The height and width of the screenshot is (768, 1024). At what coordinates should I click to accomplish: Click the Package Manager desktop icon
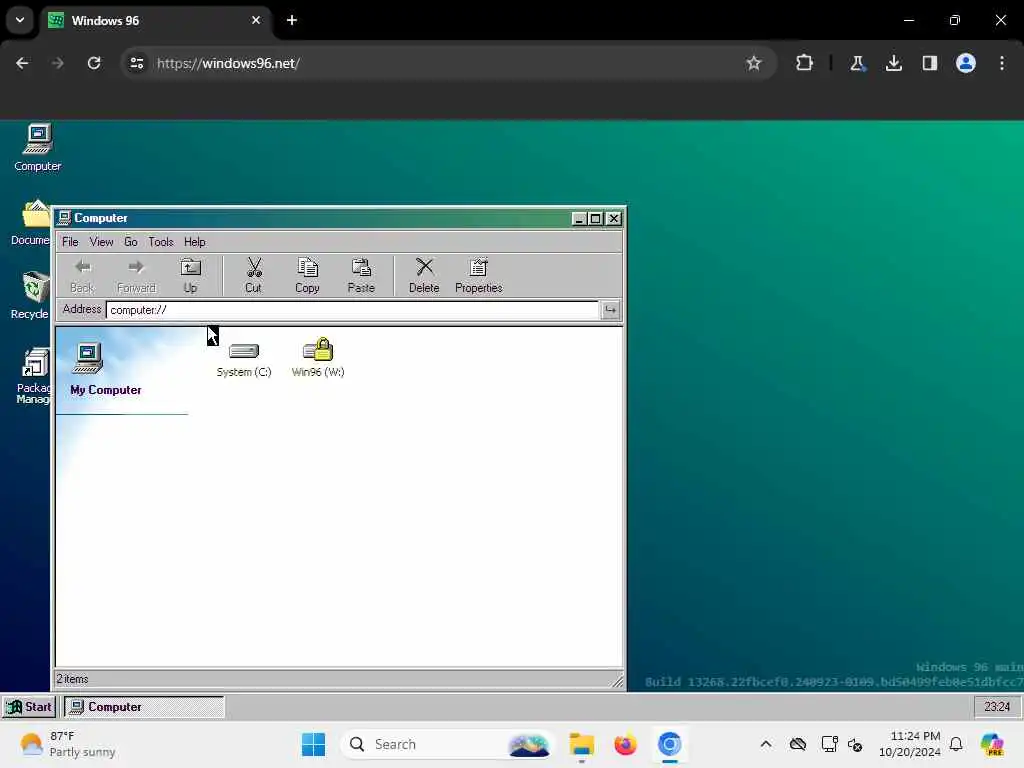33,376
